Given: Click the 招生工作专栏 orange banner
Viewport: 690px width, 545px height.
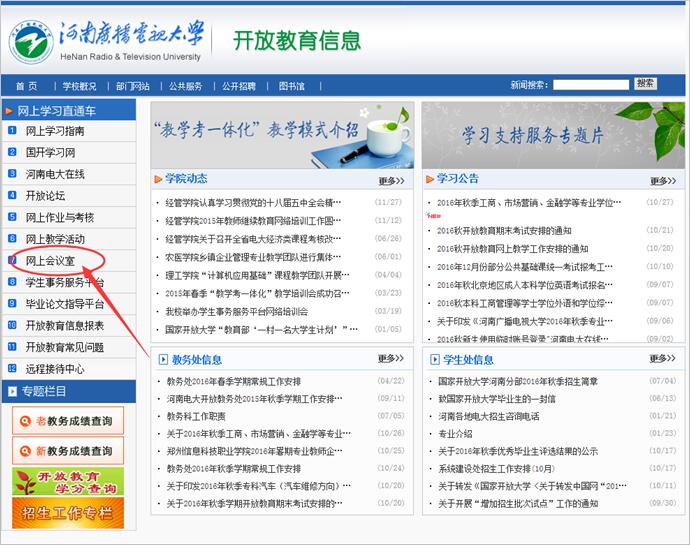Looking at the screenshot, I should (68, 513).
